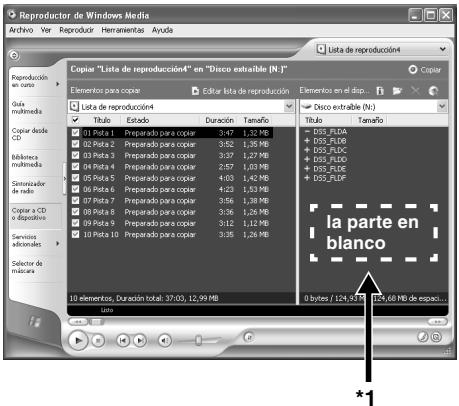Expand the DSS_FLDF folder
Screen dimensions: 459x406
[x=307, y=178]
